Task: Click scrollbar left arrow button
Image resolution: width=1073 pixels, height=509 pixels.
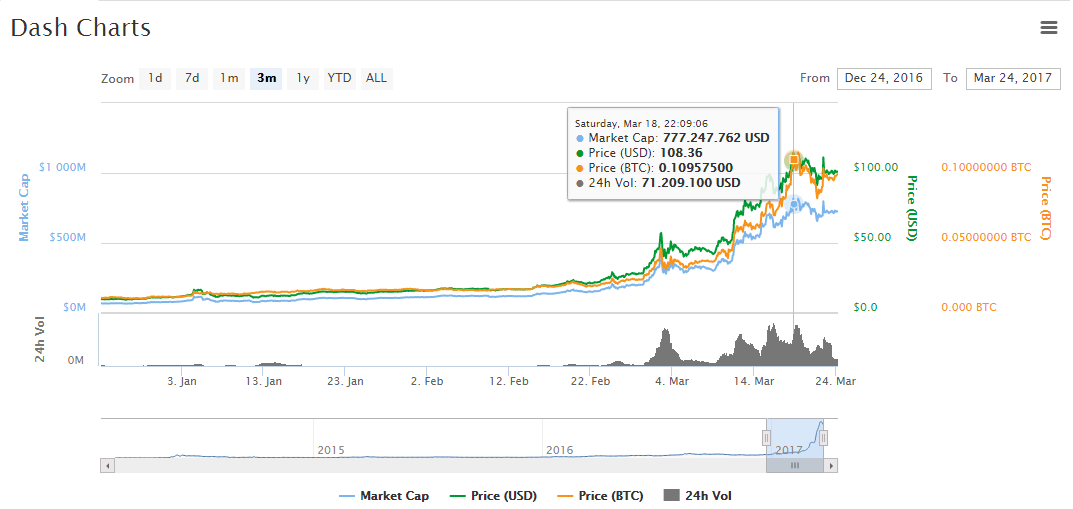Action: click(x=106, y=465)
